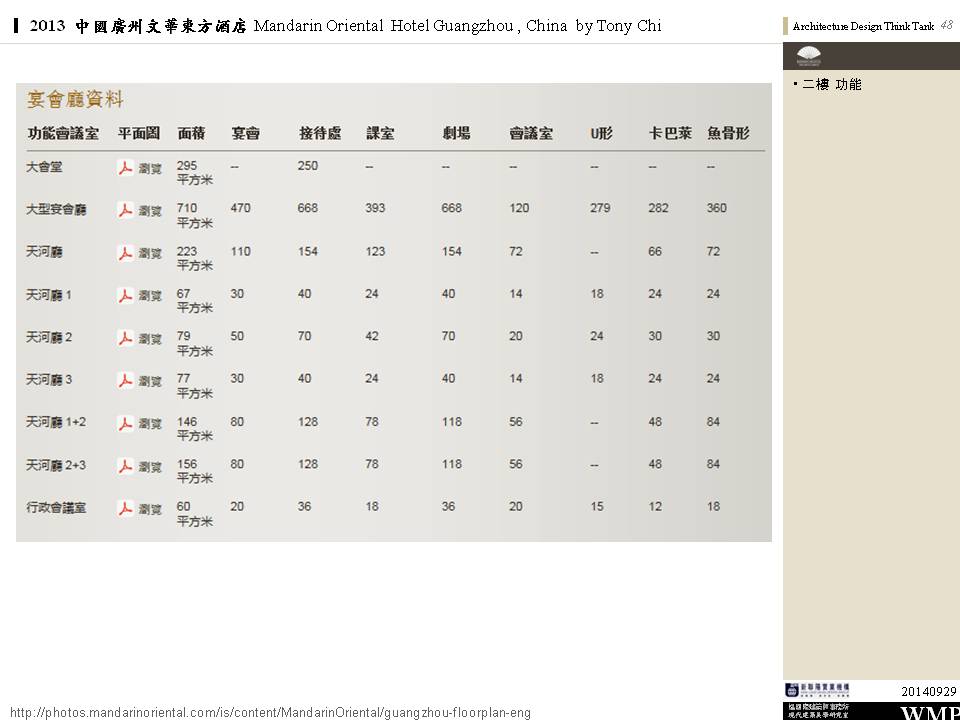Click the PDF icon for 大會堂 row
960x720 pixels.
pyautogui.click(x=125, y=168)
